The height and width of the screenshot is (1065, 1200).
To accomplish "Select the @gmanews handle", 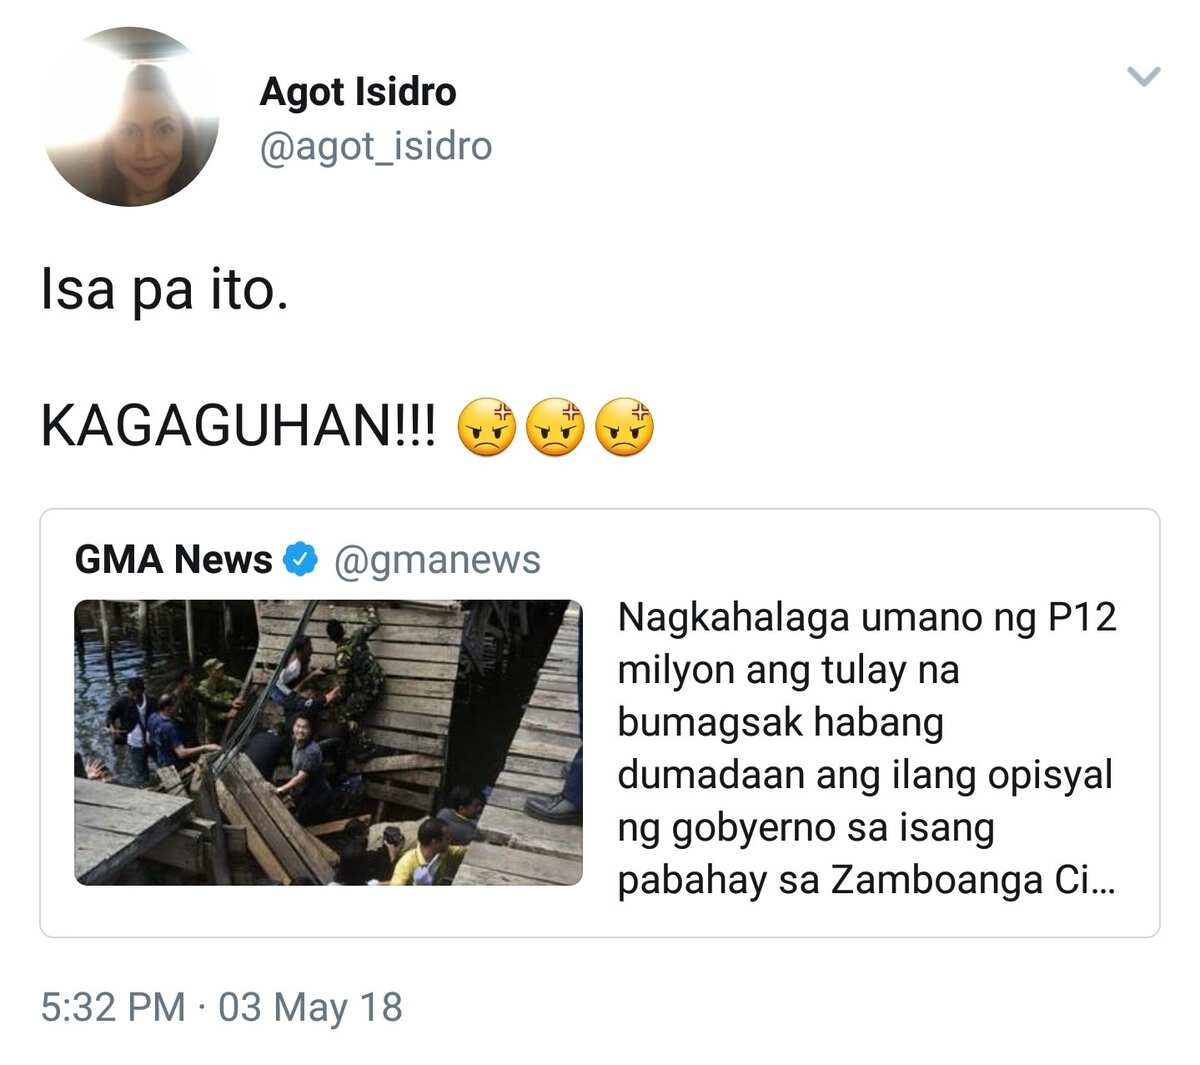I will (437, 561).
